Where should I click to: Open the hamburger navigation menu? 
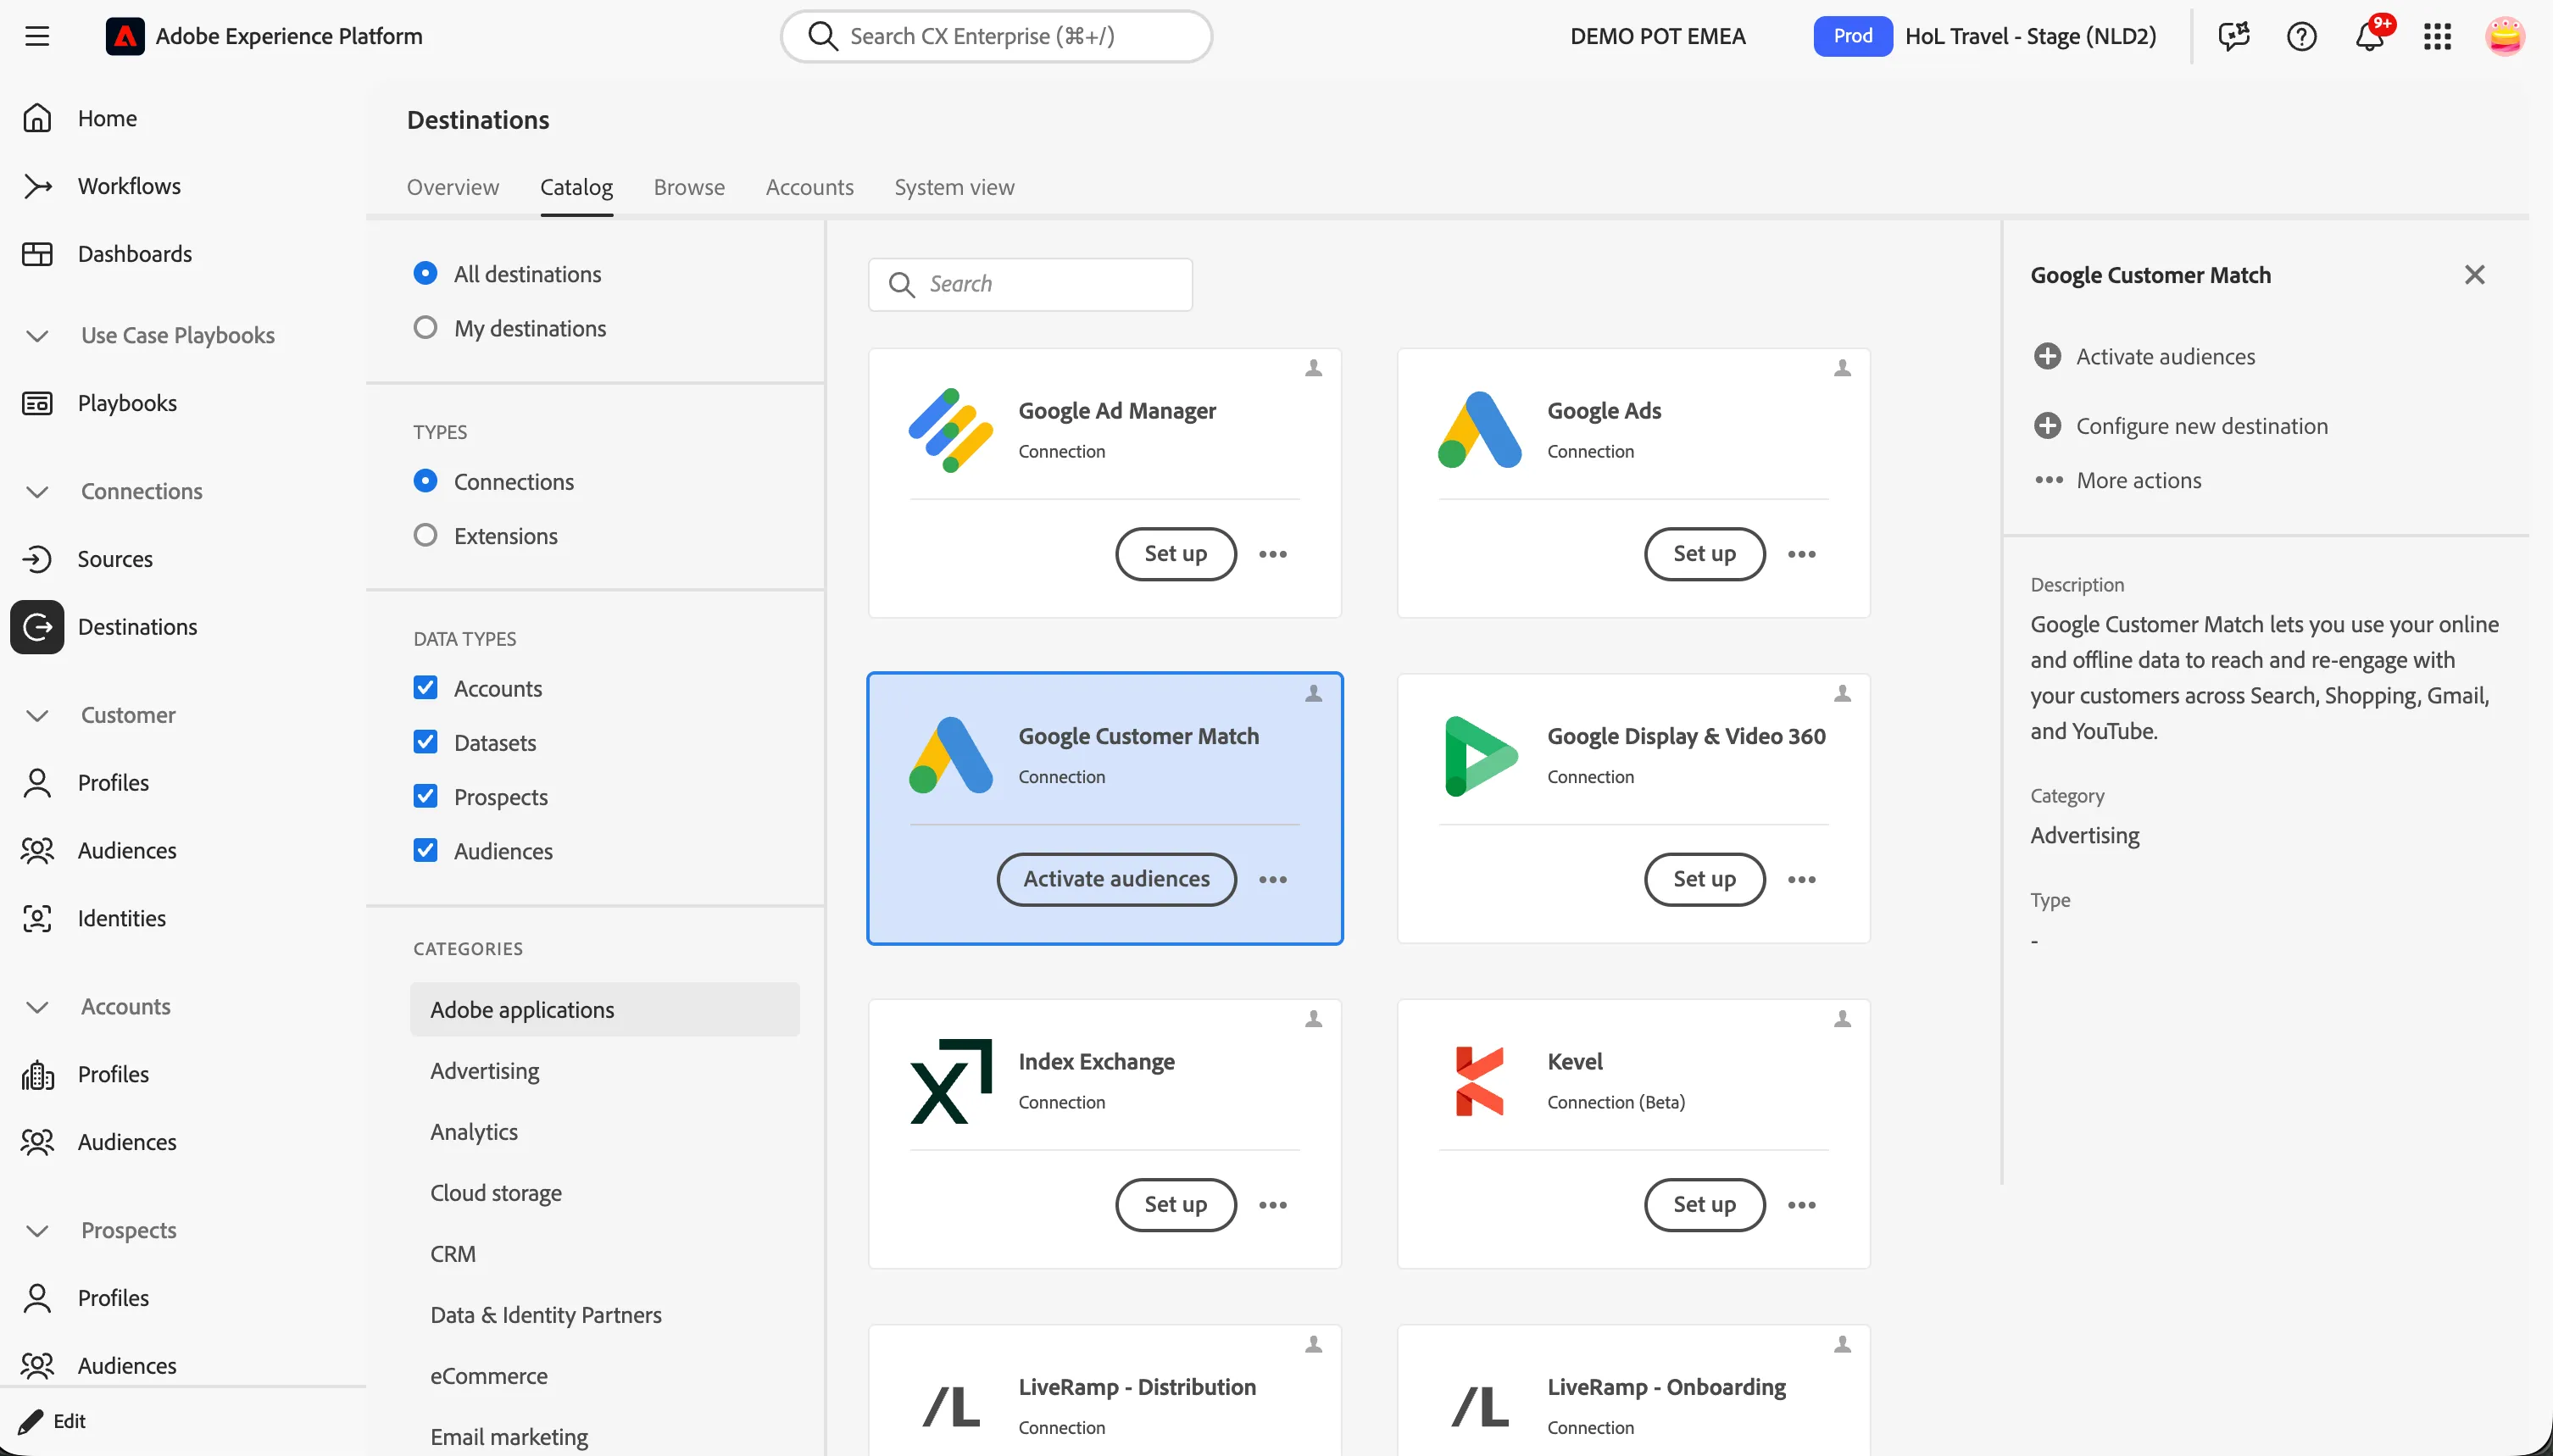(37, 36)
